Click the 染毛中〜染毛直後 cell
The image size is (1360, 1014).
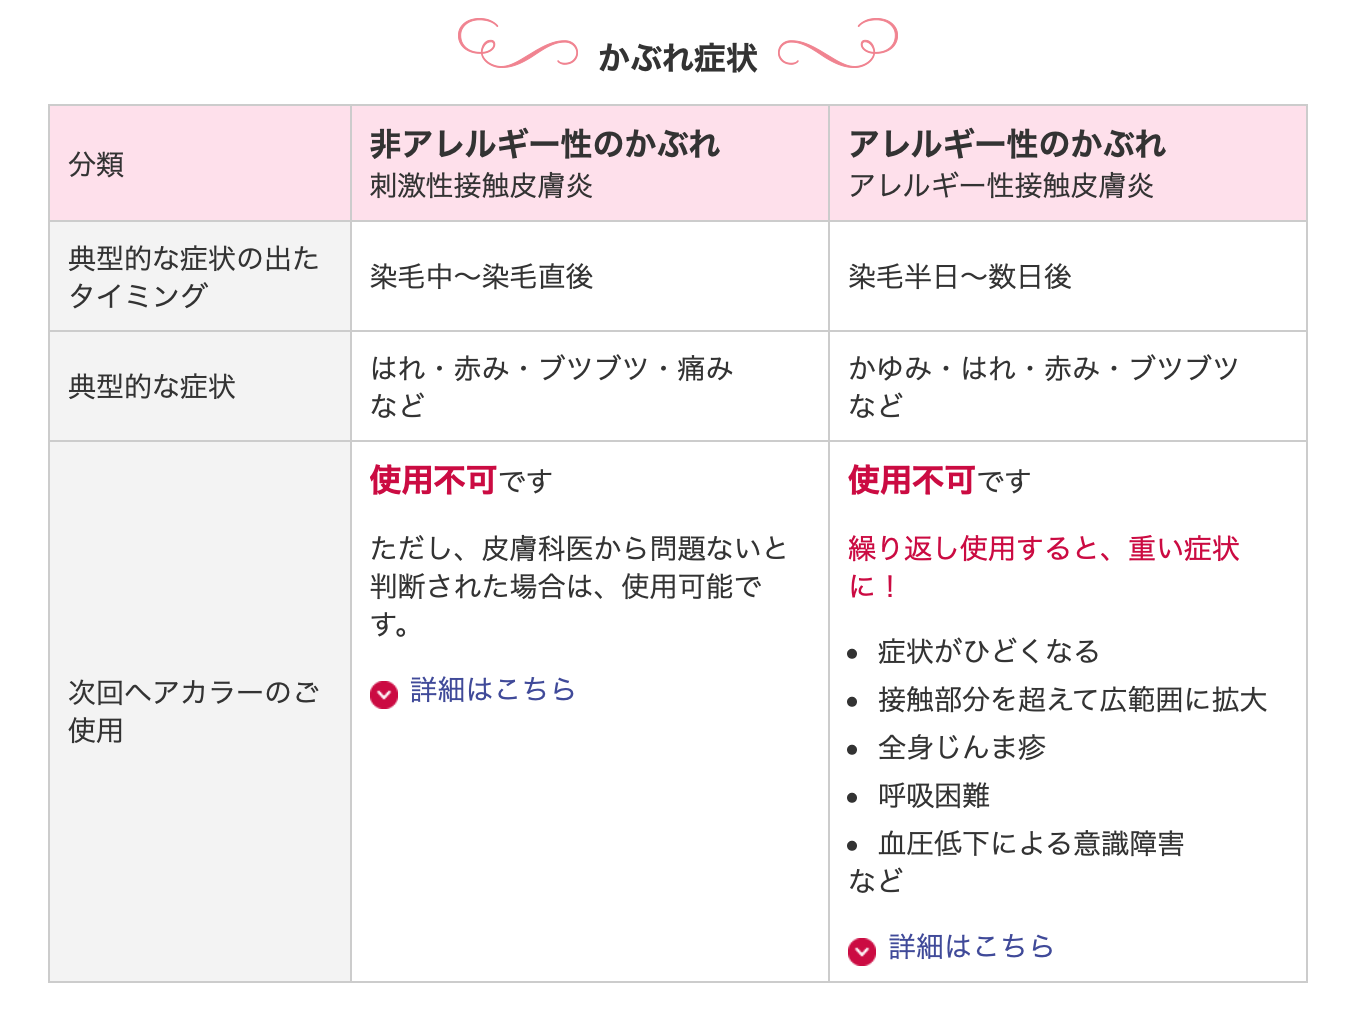click(x=590, y=276)
